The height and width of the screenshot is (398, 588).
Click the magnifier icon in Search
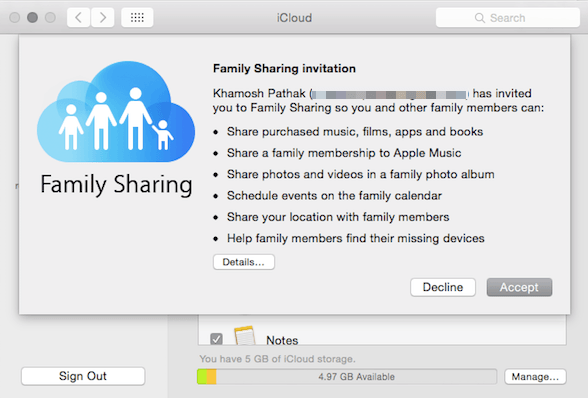pyautogui.click(x=480, y=18)
